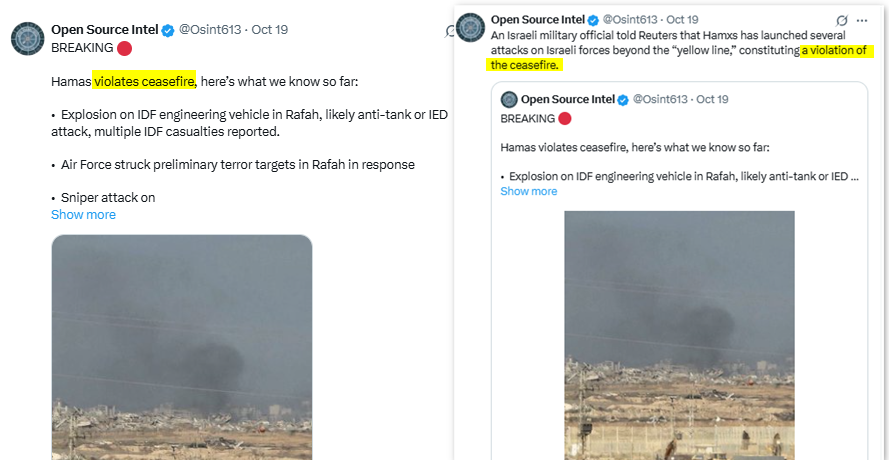
Task: Click the right tweet's profile avatar
Action: (x=470, y=28)
